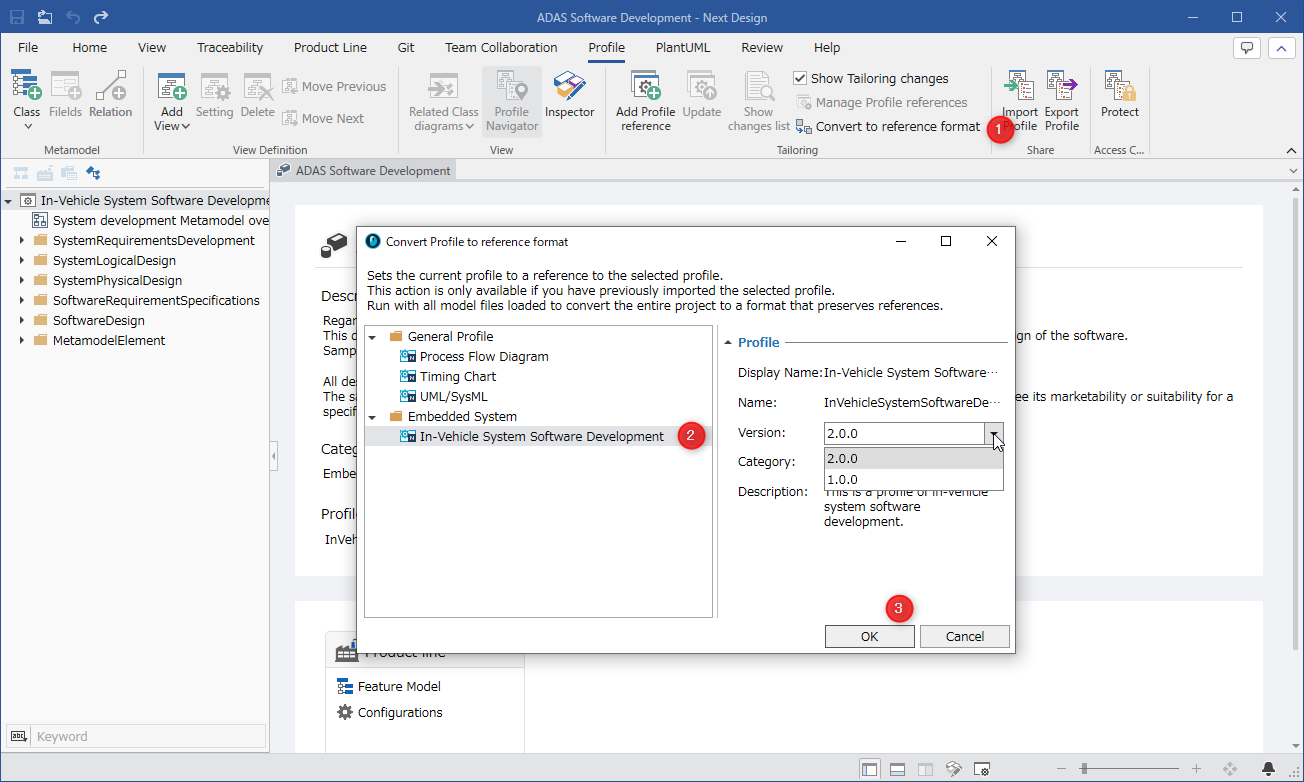
Task: Click the Feature Model icon in main window
Action: [345, 686]
